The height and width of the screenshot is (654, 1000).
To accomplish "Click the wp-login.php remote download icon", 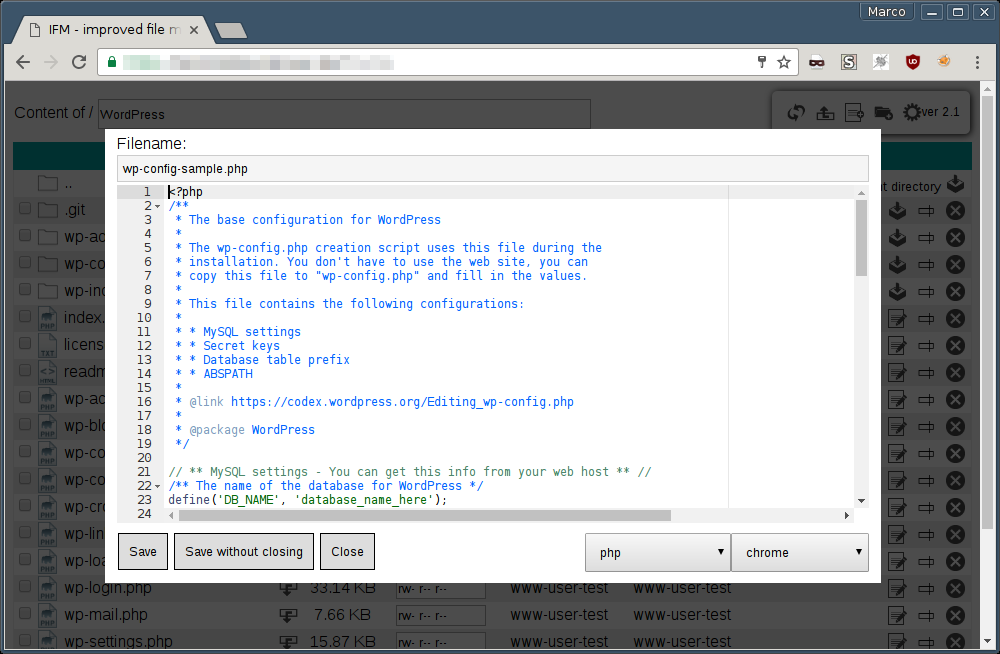I will (x=288, y=588).
